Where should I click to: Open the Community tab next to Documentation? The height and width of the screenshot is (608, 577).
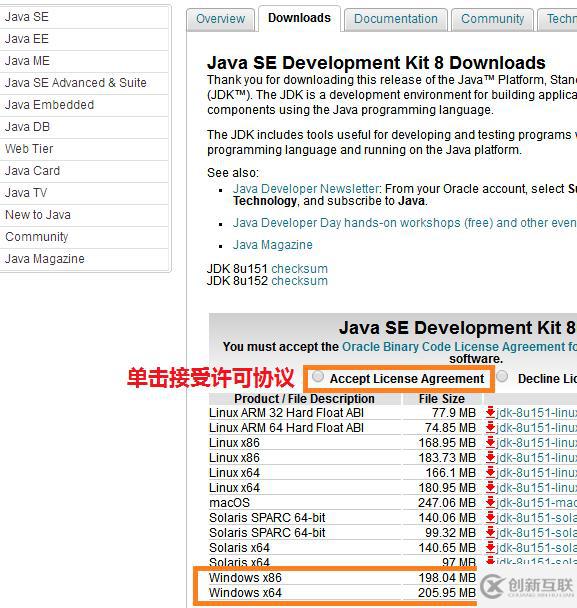click(x=492, y=19)
